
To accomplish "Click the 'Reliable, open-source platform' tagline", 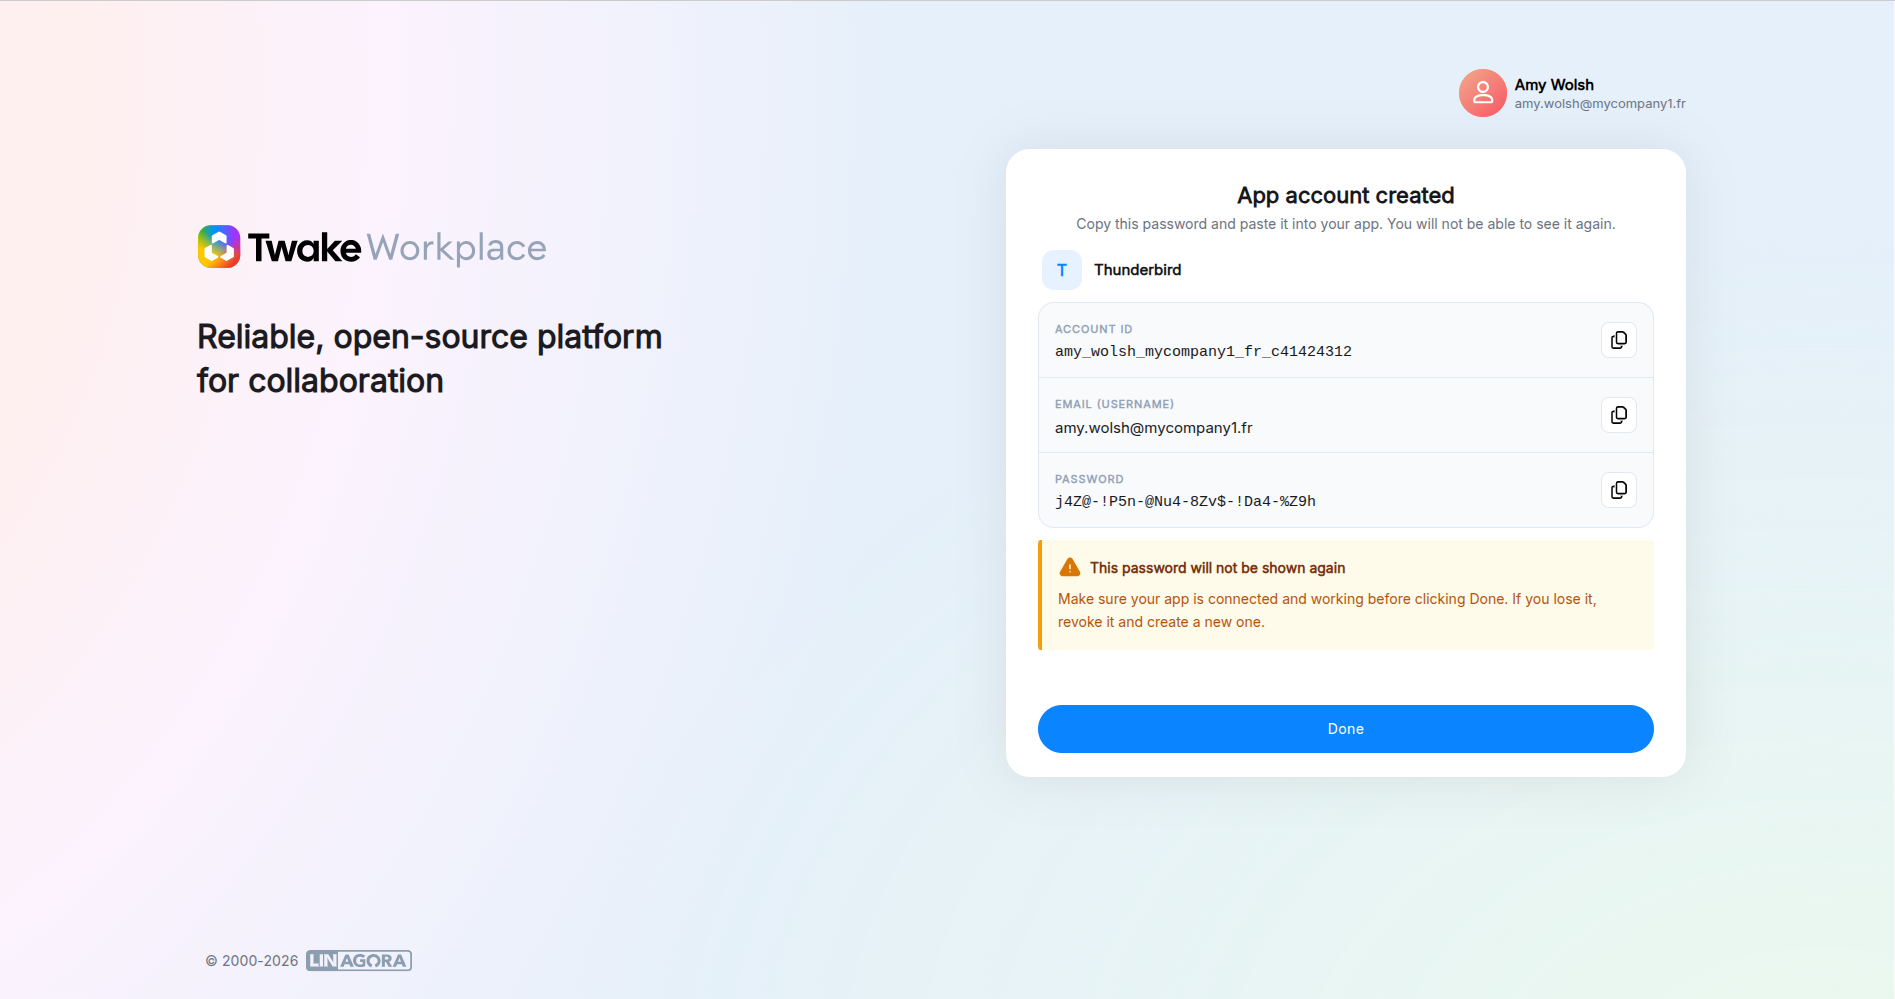I will pyautogui.click(x=429, y=359).
